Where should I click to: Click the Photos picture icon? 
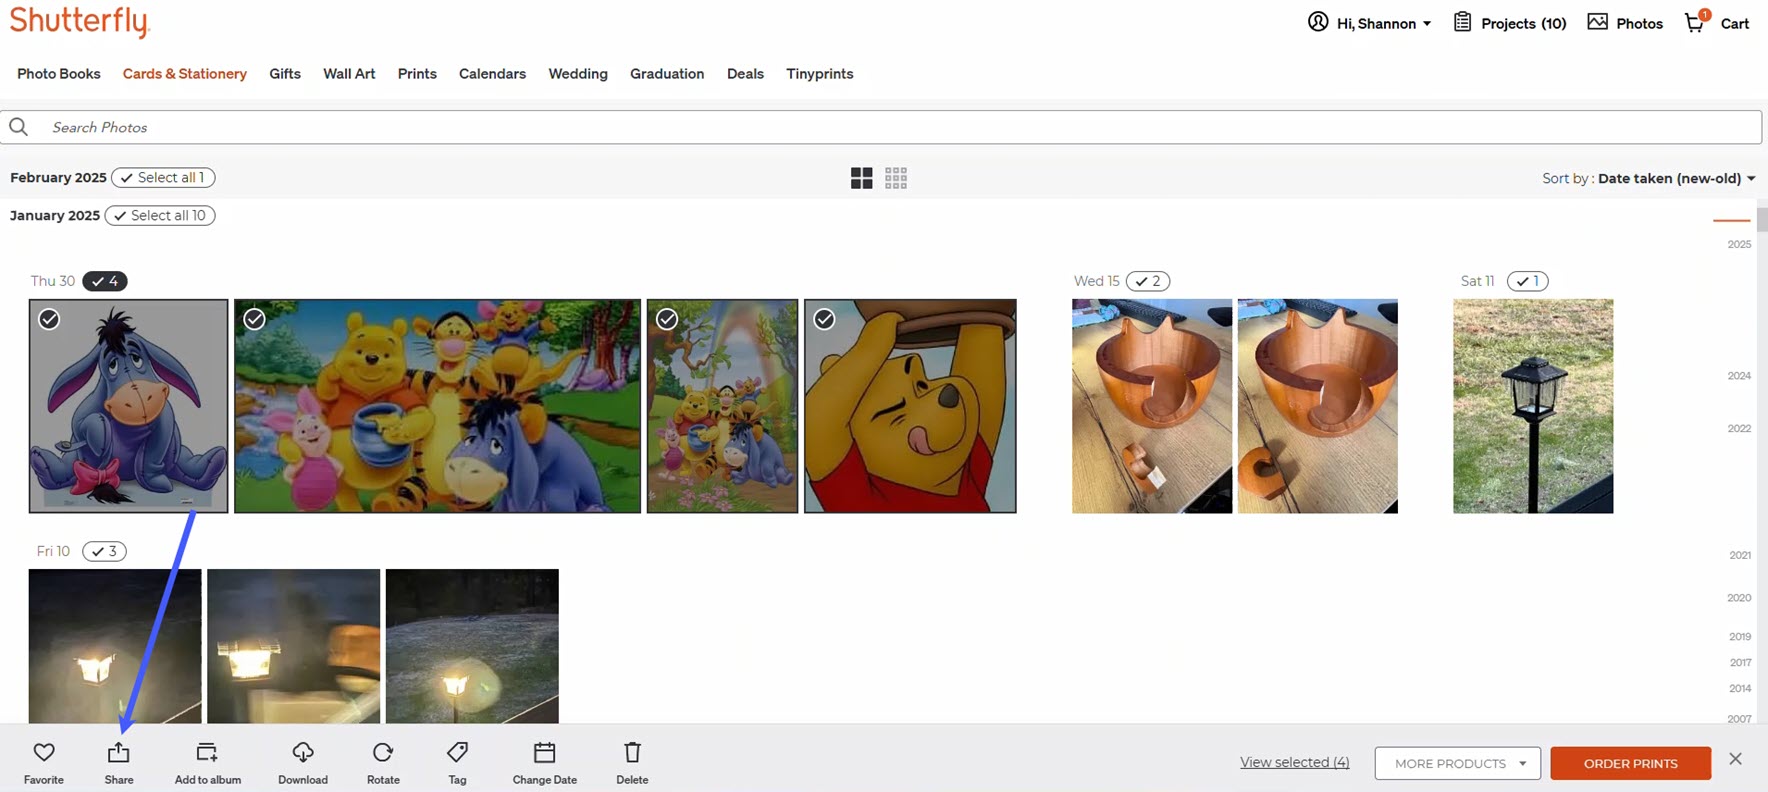(x=1598, y=22)
